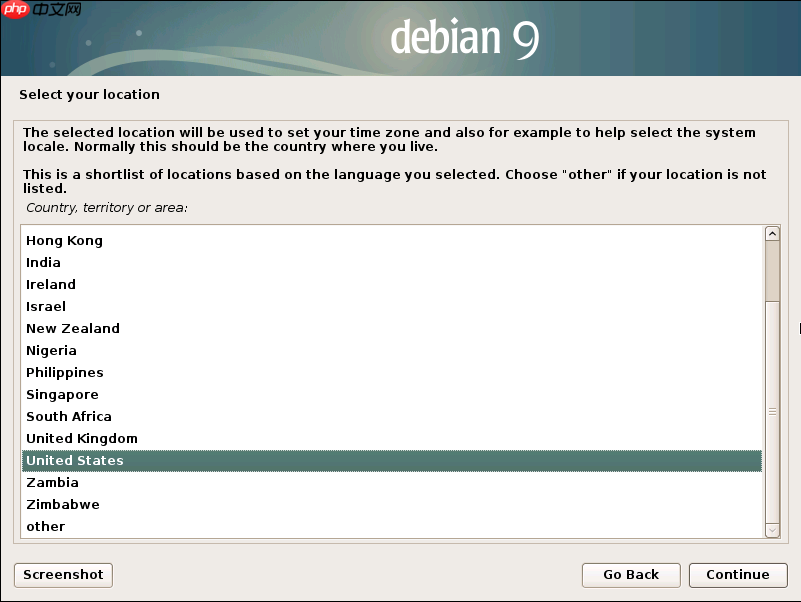Click the scrollbar up arrow

pos(771,232)
